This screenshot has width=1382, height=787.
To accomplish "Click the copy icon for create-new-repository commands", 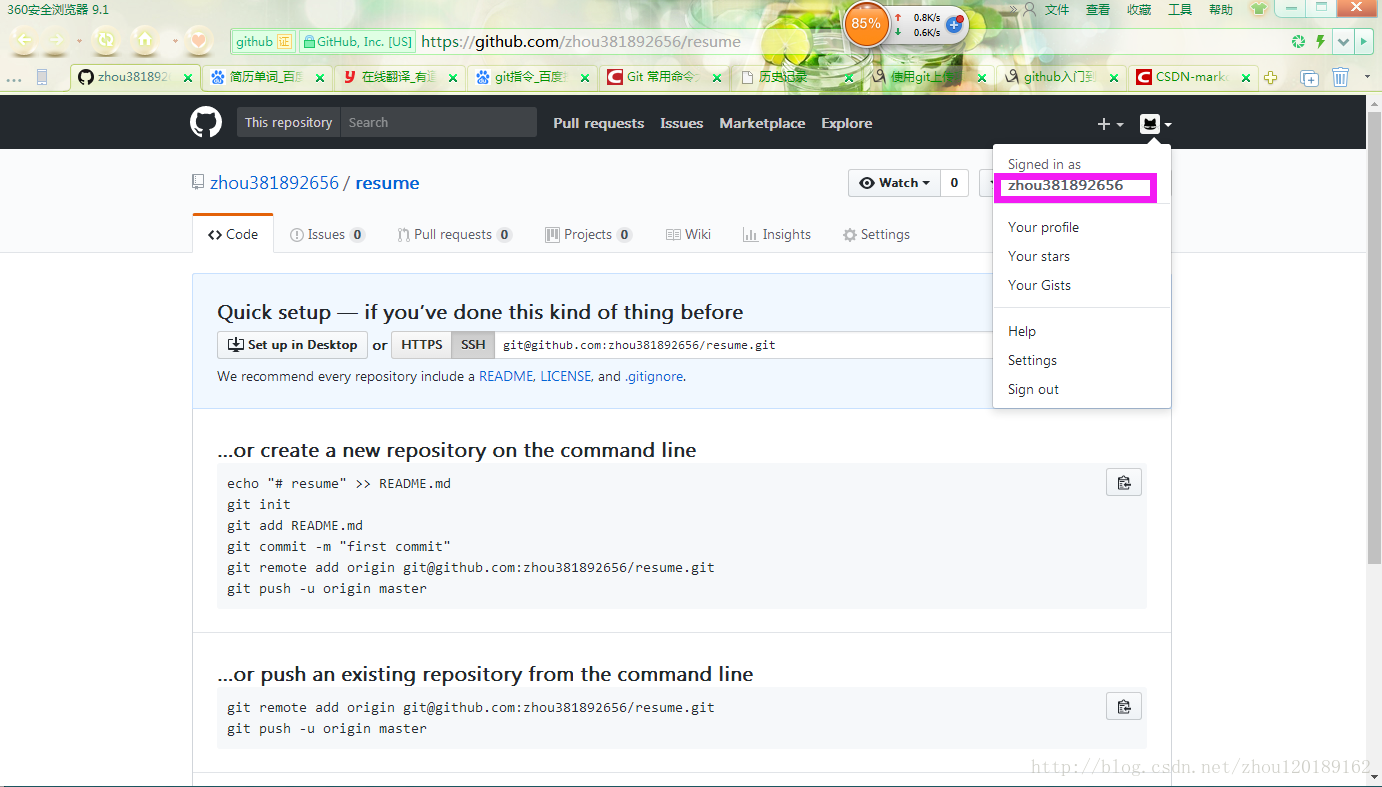I will pos(1124,482).
